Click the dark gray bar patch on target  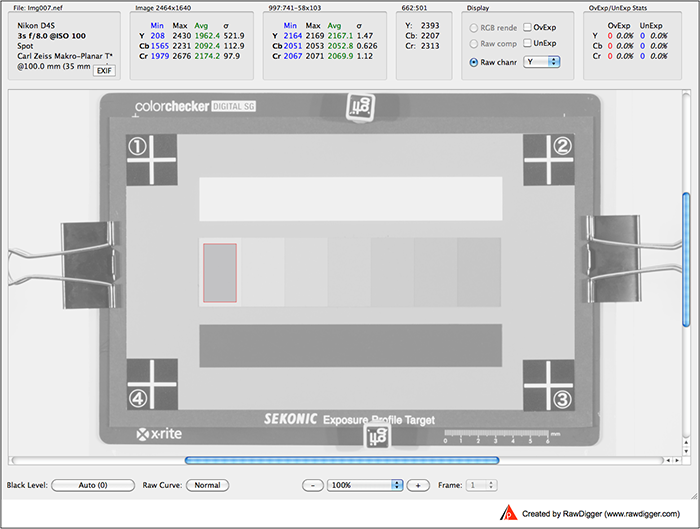pyautogui.click(x=351, y=346)
